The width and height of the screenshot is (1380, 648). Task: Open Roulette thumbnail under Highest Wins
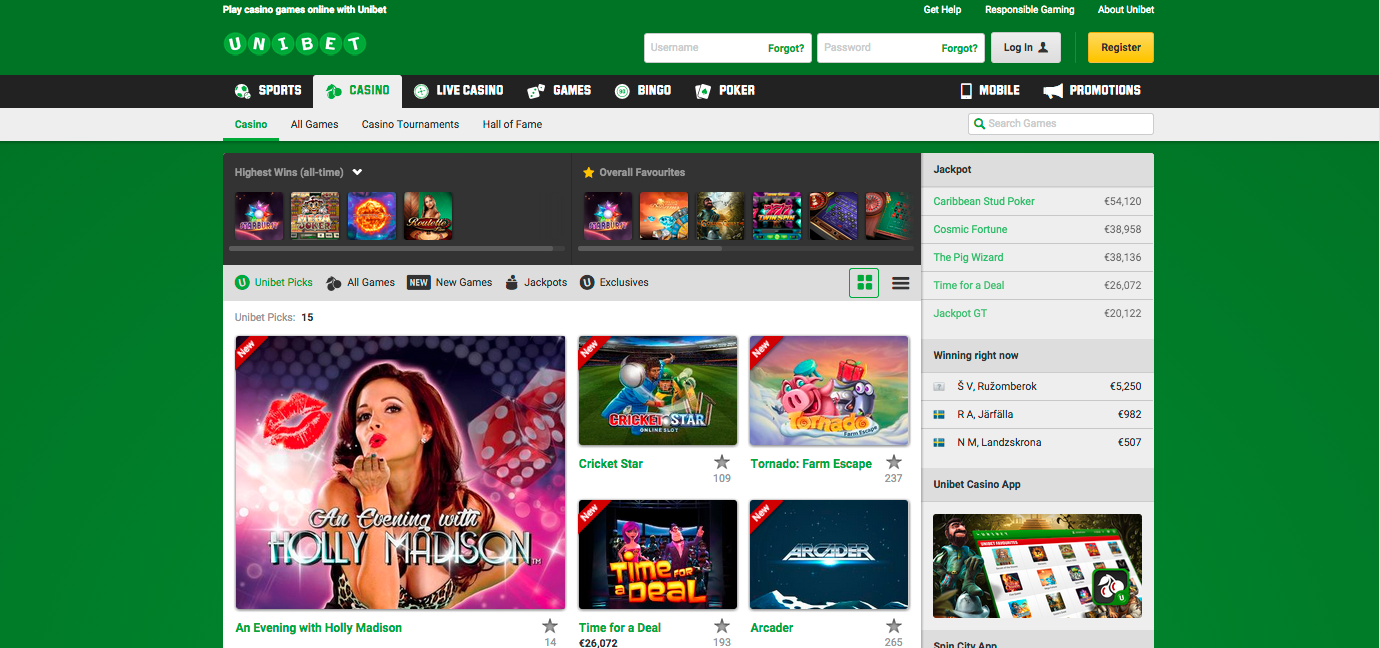(428, 216)
